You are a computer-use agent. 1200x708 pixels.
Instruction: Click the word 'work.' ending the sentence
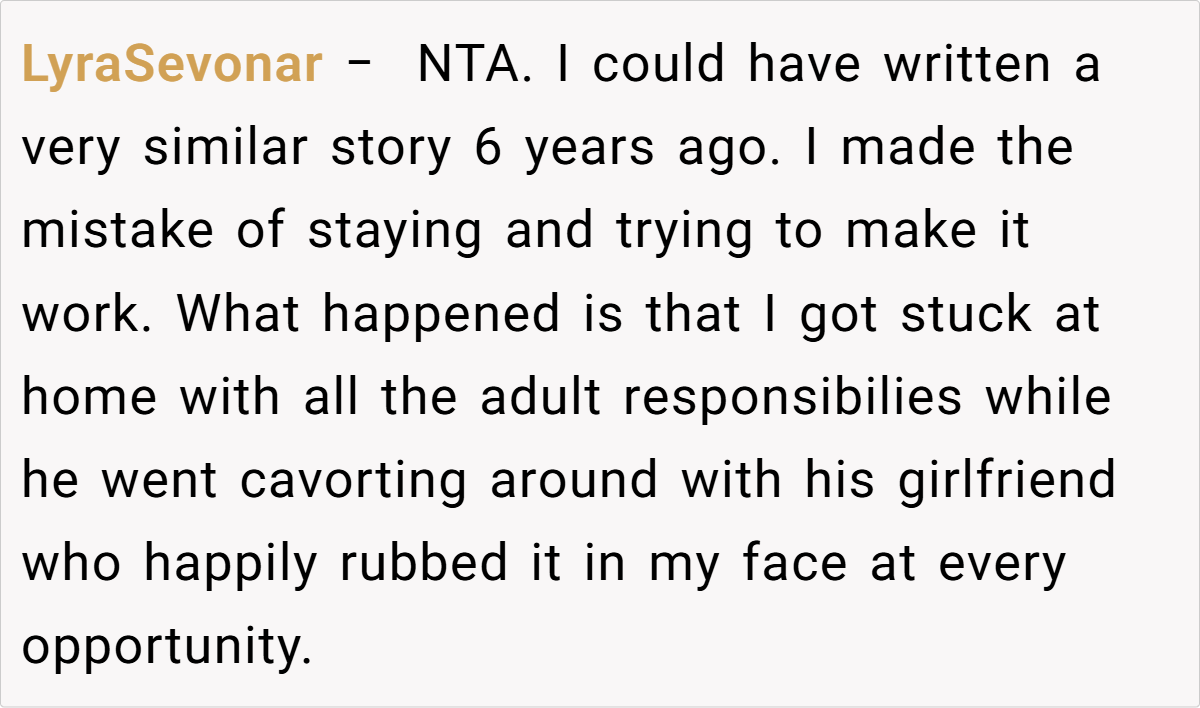88,315
